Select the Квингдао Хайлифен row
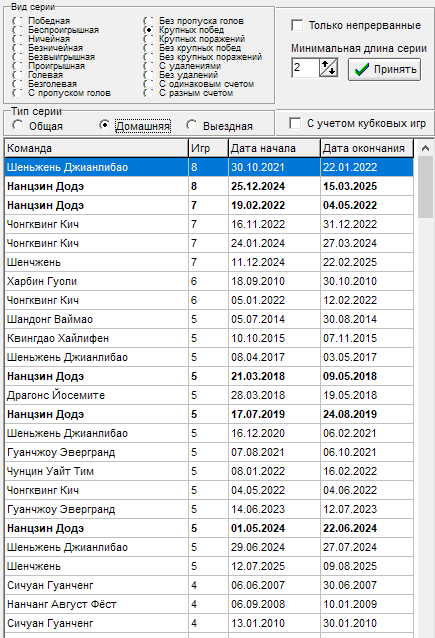 pyautogui.click(x=209, y=338)
